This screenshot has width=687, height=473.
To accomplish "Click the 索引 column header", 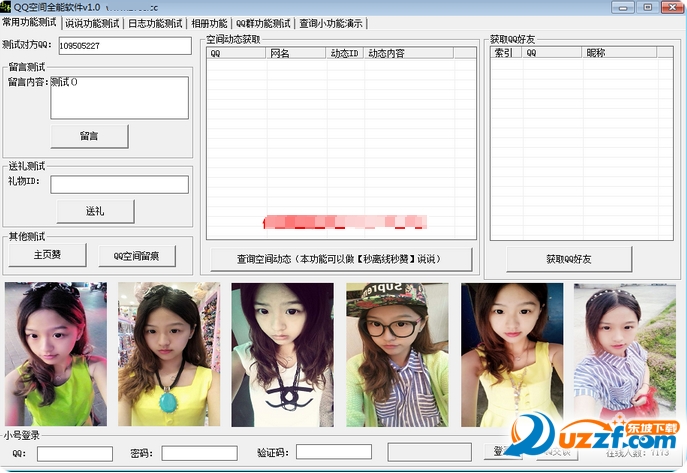I will 506,53.
